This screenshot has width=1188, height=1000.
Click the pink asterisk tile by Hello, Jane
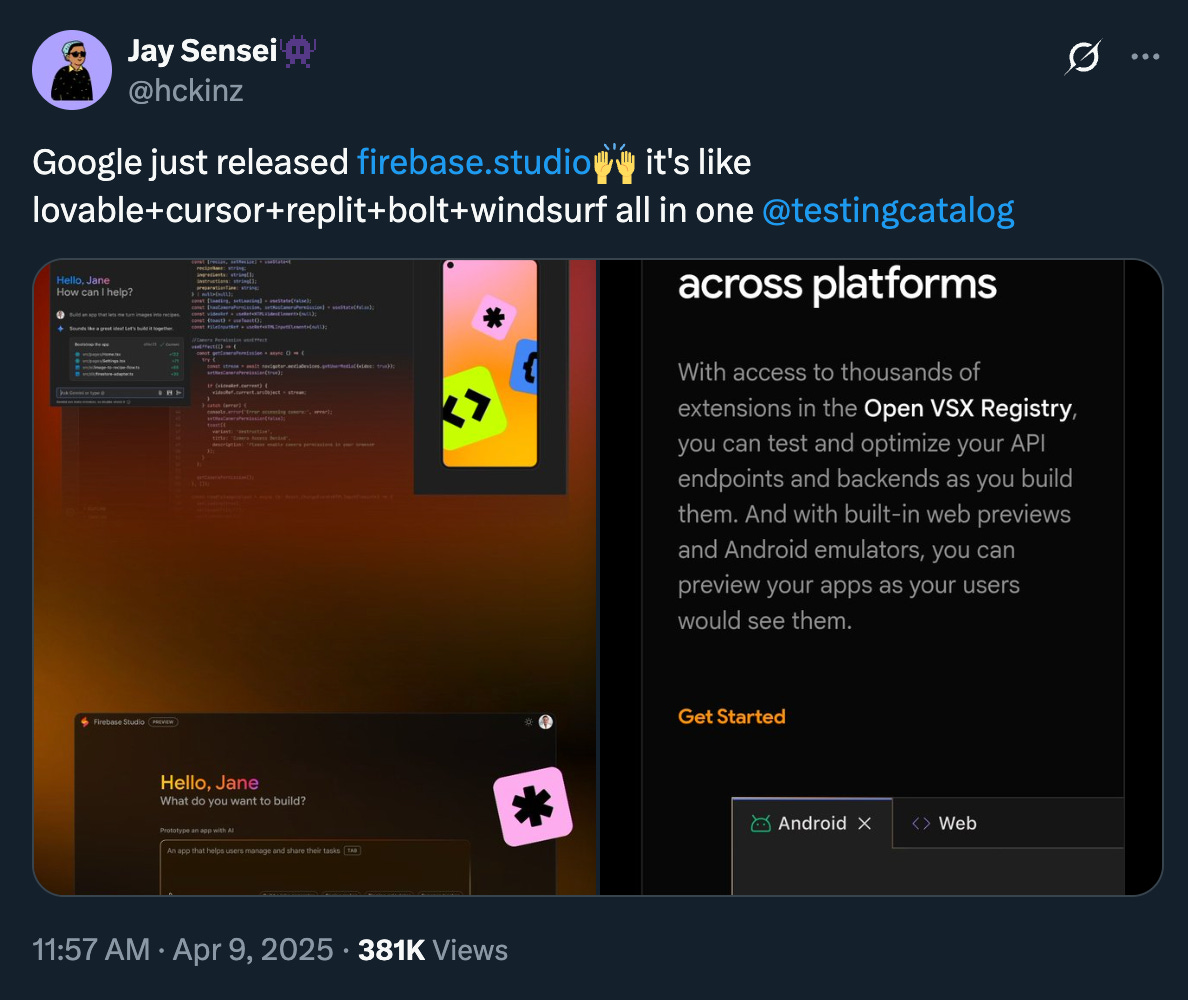click(x=533, y=806)
